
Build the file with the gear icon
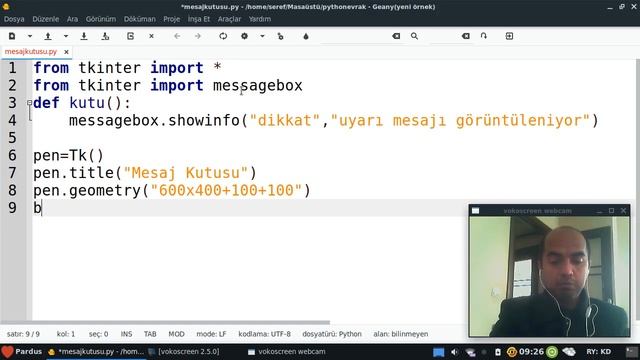click(244, 36)
